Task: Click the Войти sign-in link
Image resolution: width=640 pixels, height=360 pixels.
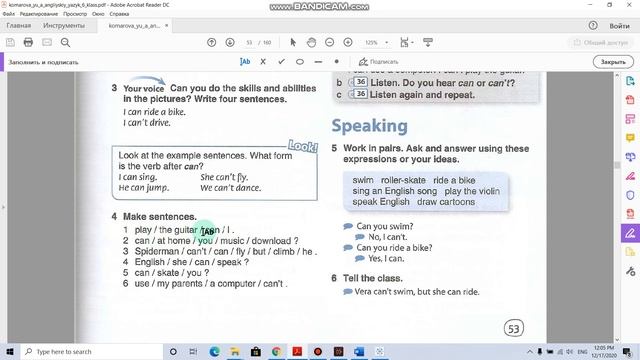Action: [x=620, y=26]
